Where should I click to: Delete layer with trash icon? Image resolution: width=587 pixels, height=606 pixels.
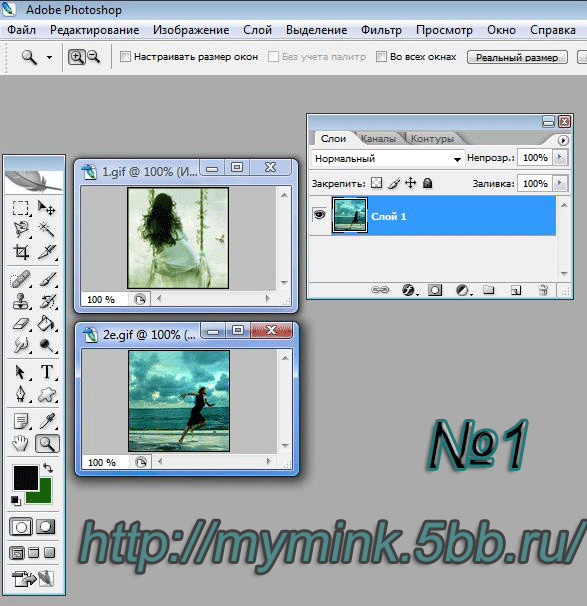coord(543,290)
